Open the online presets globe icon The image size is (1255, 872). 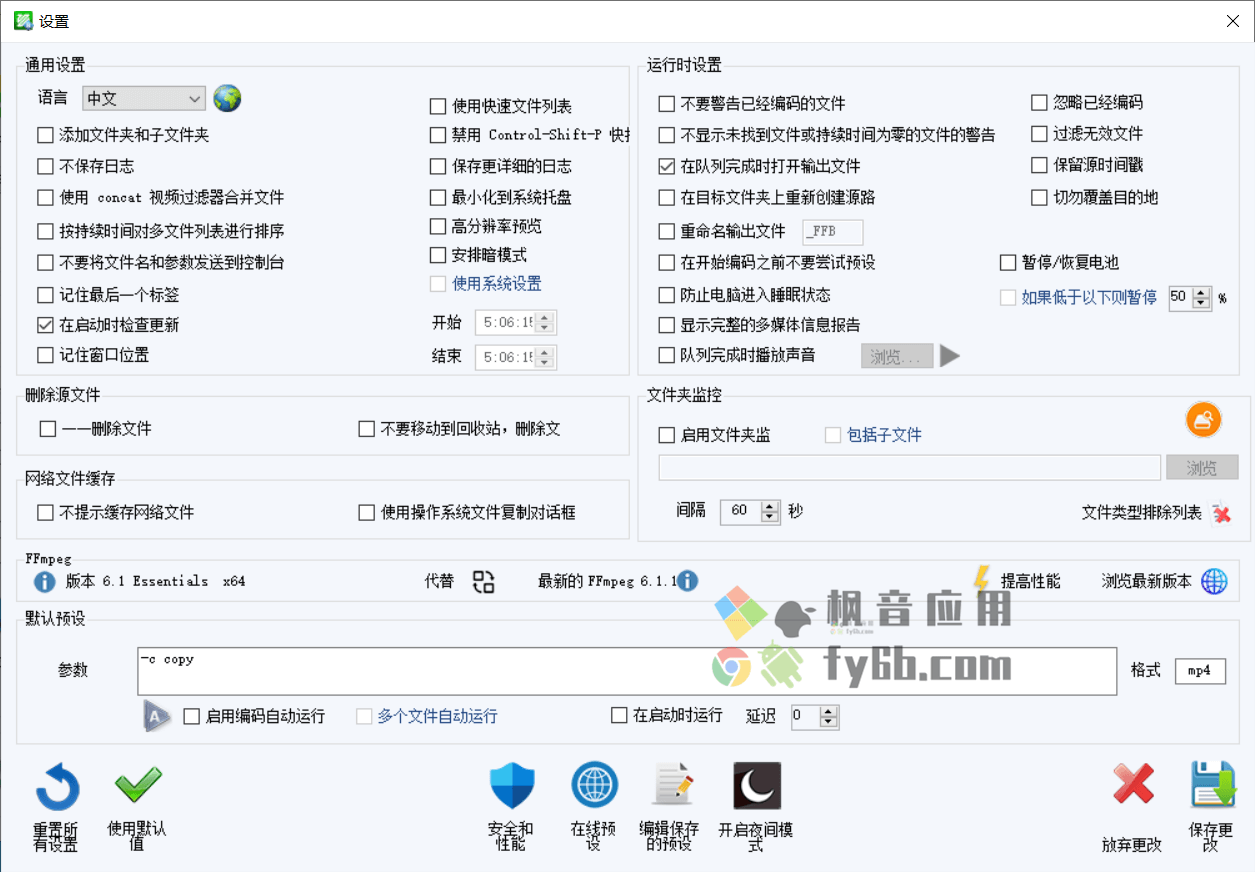point(594,785)
